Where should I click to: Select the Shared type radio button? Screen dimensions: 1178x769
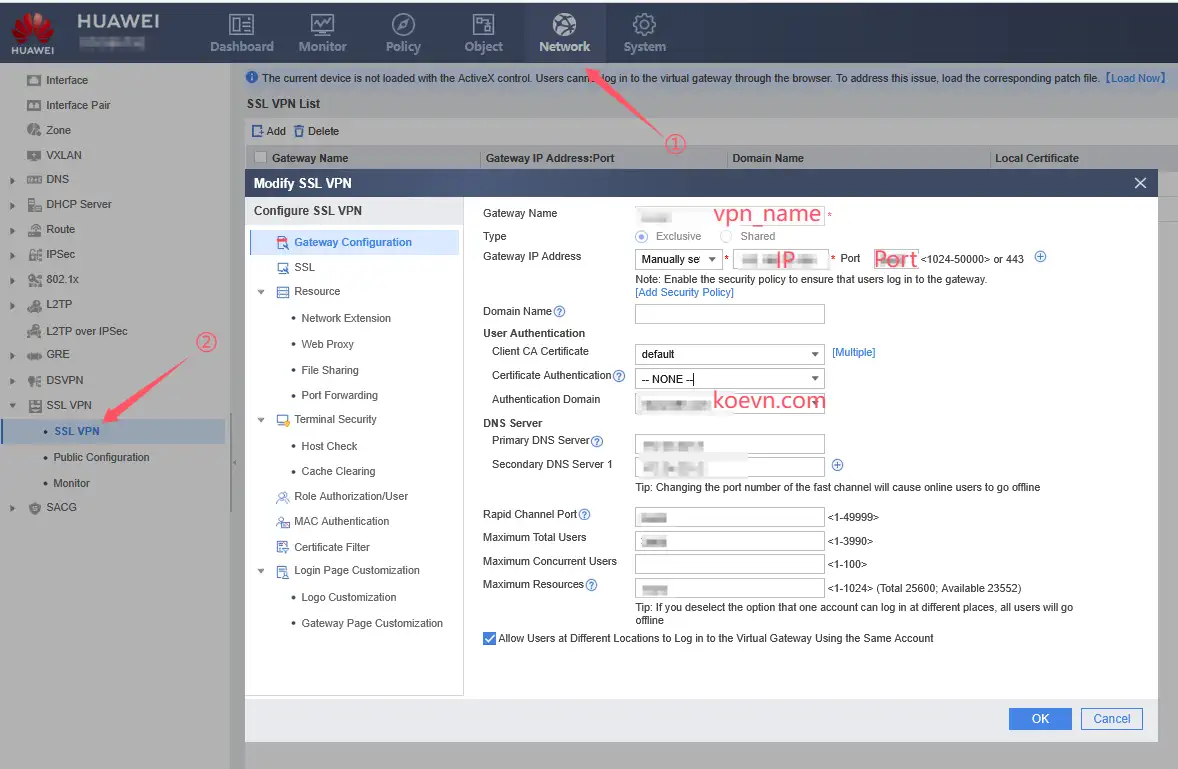point(726,236)
